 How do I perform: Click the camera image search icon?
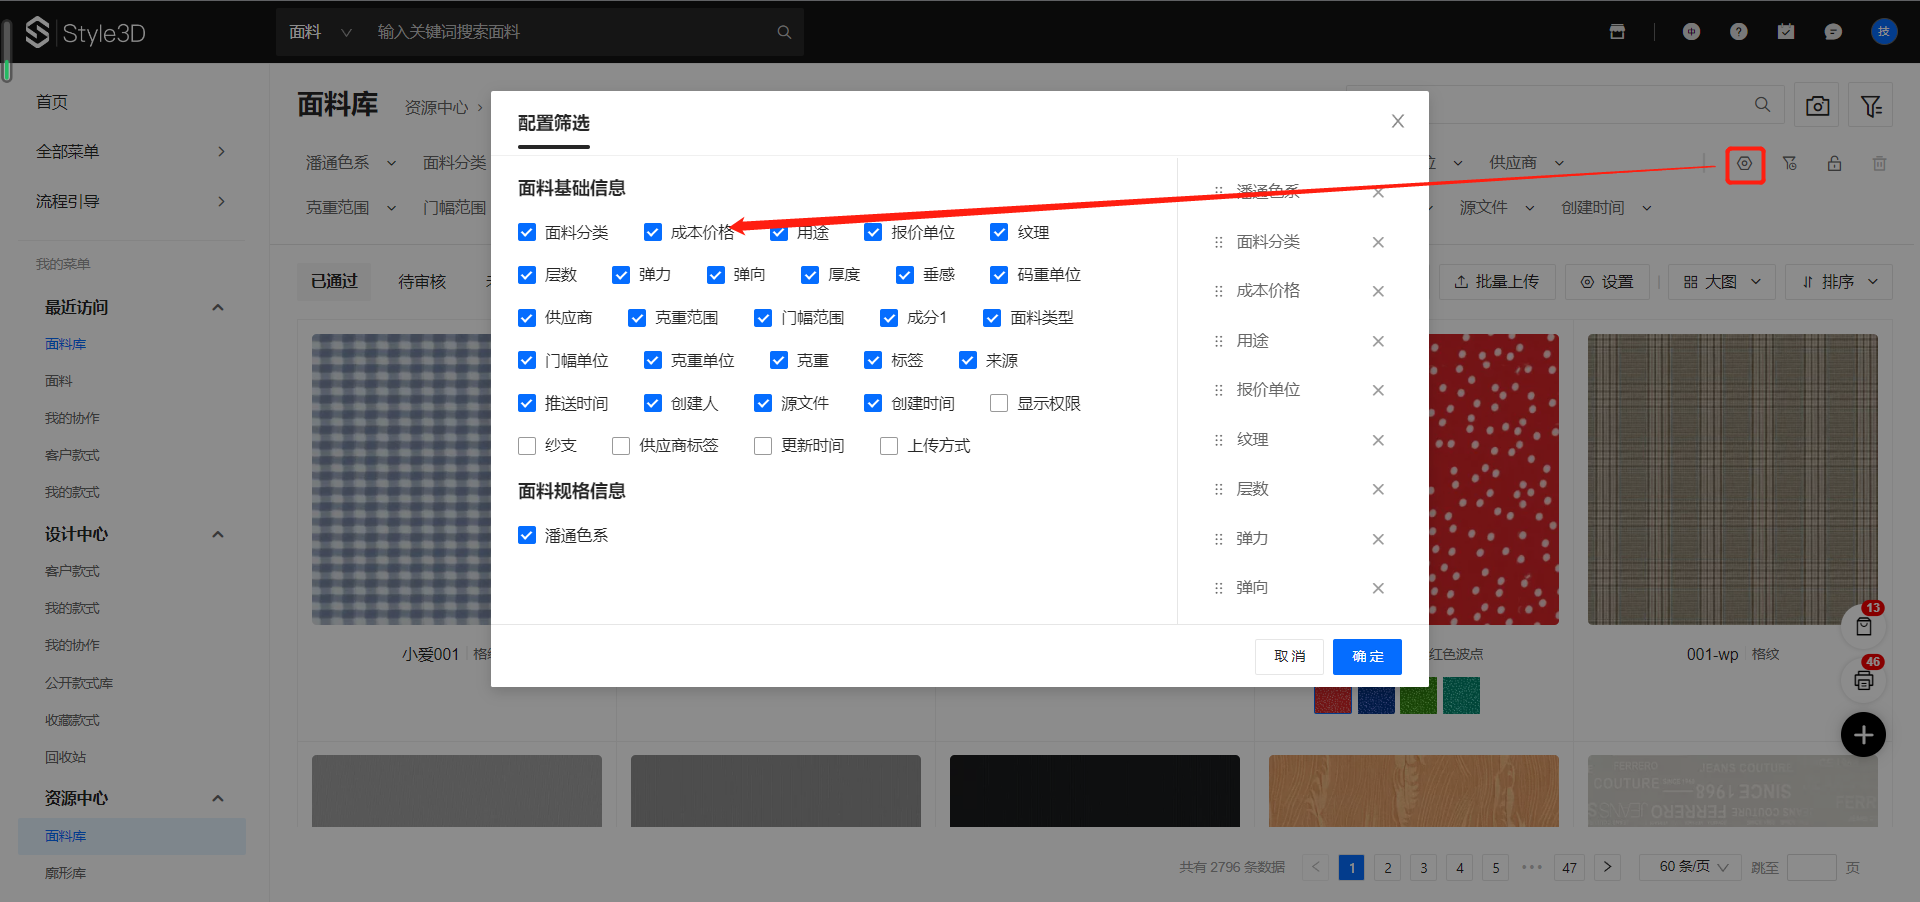[1818, 105]
